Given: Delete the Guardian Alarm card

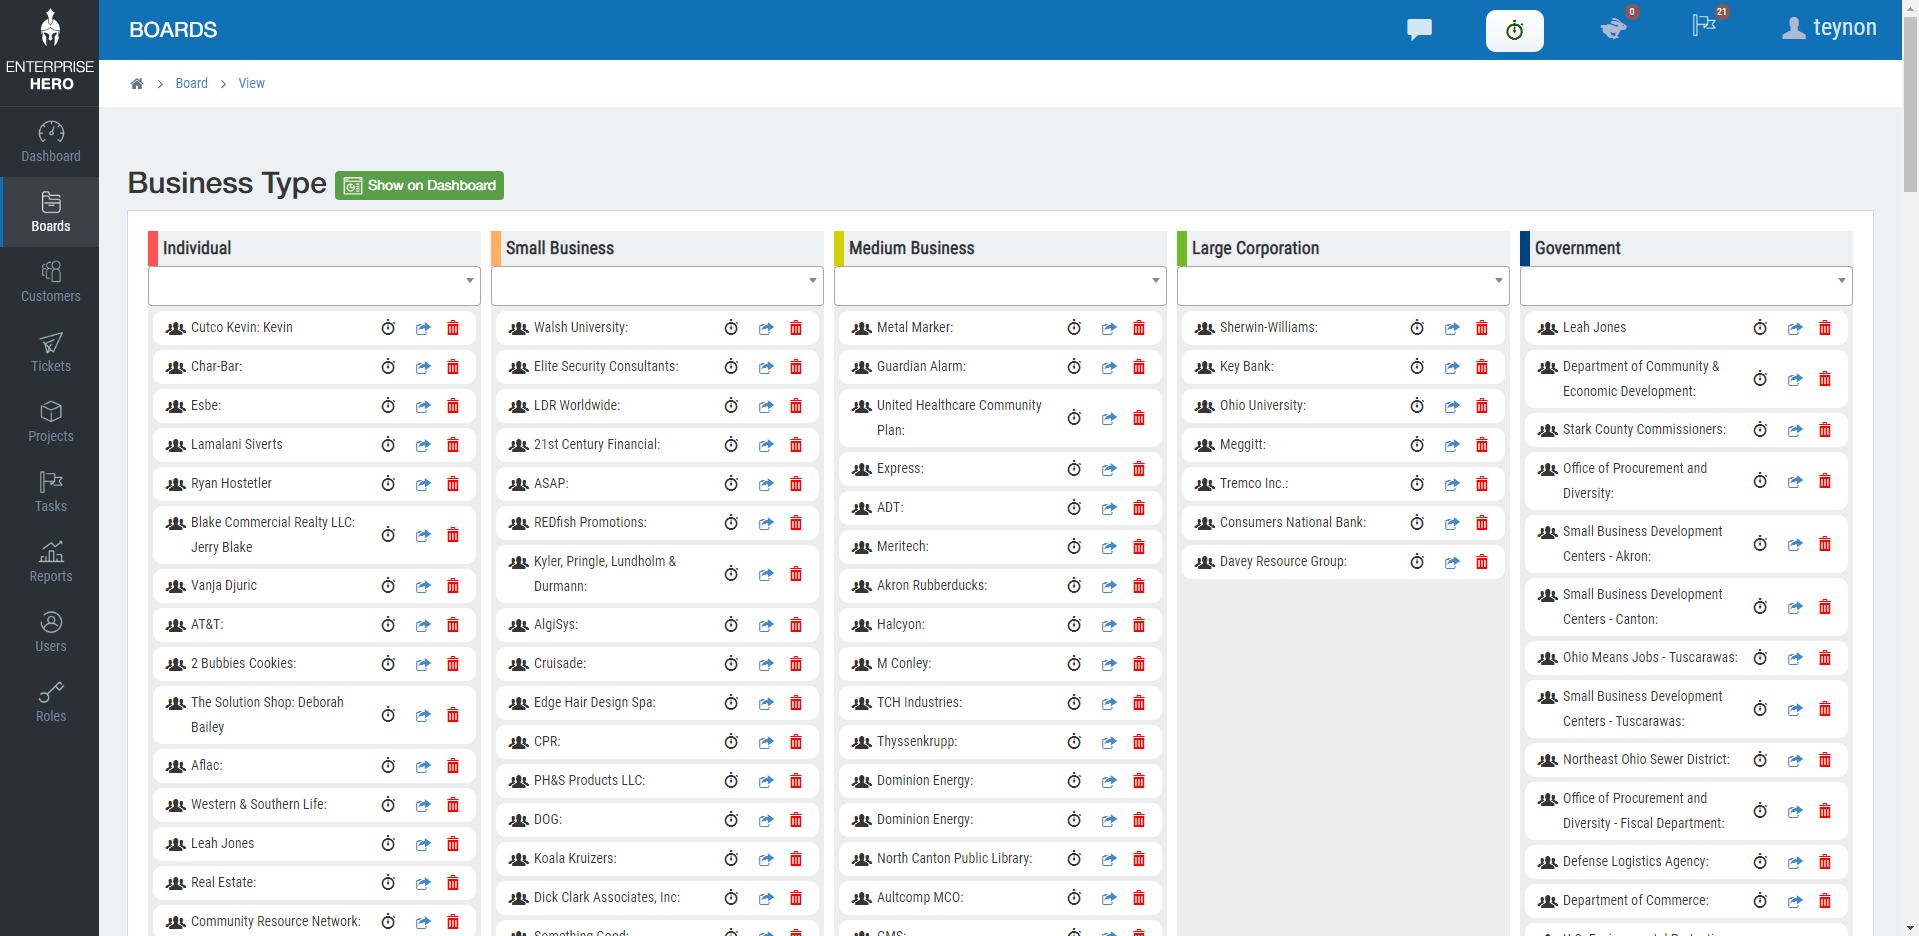Looking at the screenshot, I should (1139, 367).
